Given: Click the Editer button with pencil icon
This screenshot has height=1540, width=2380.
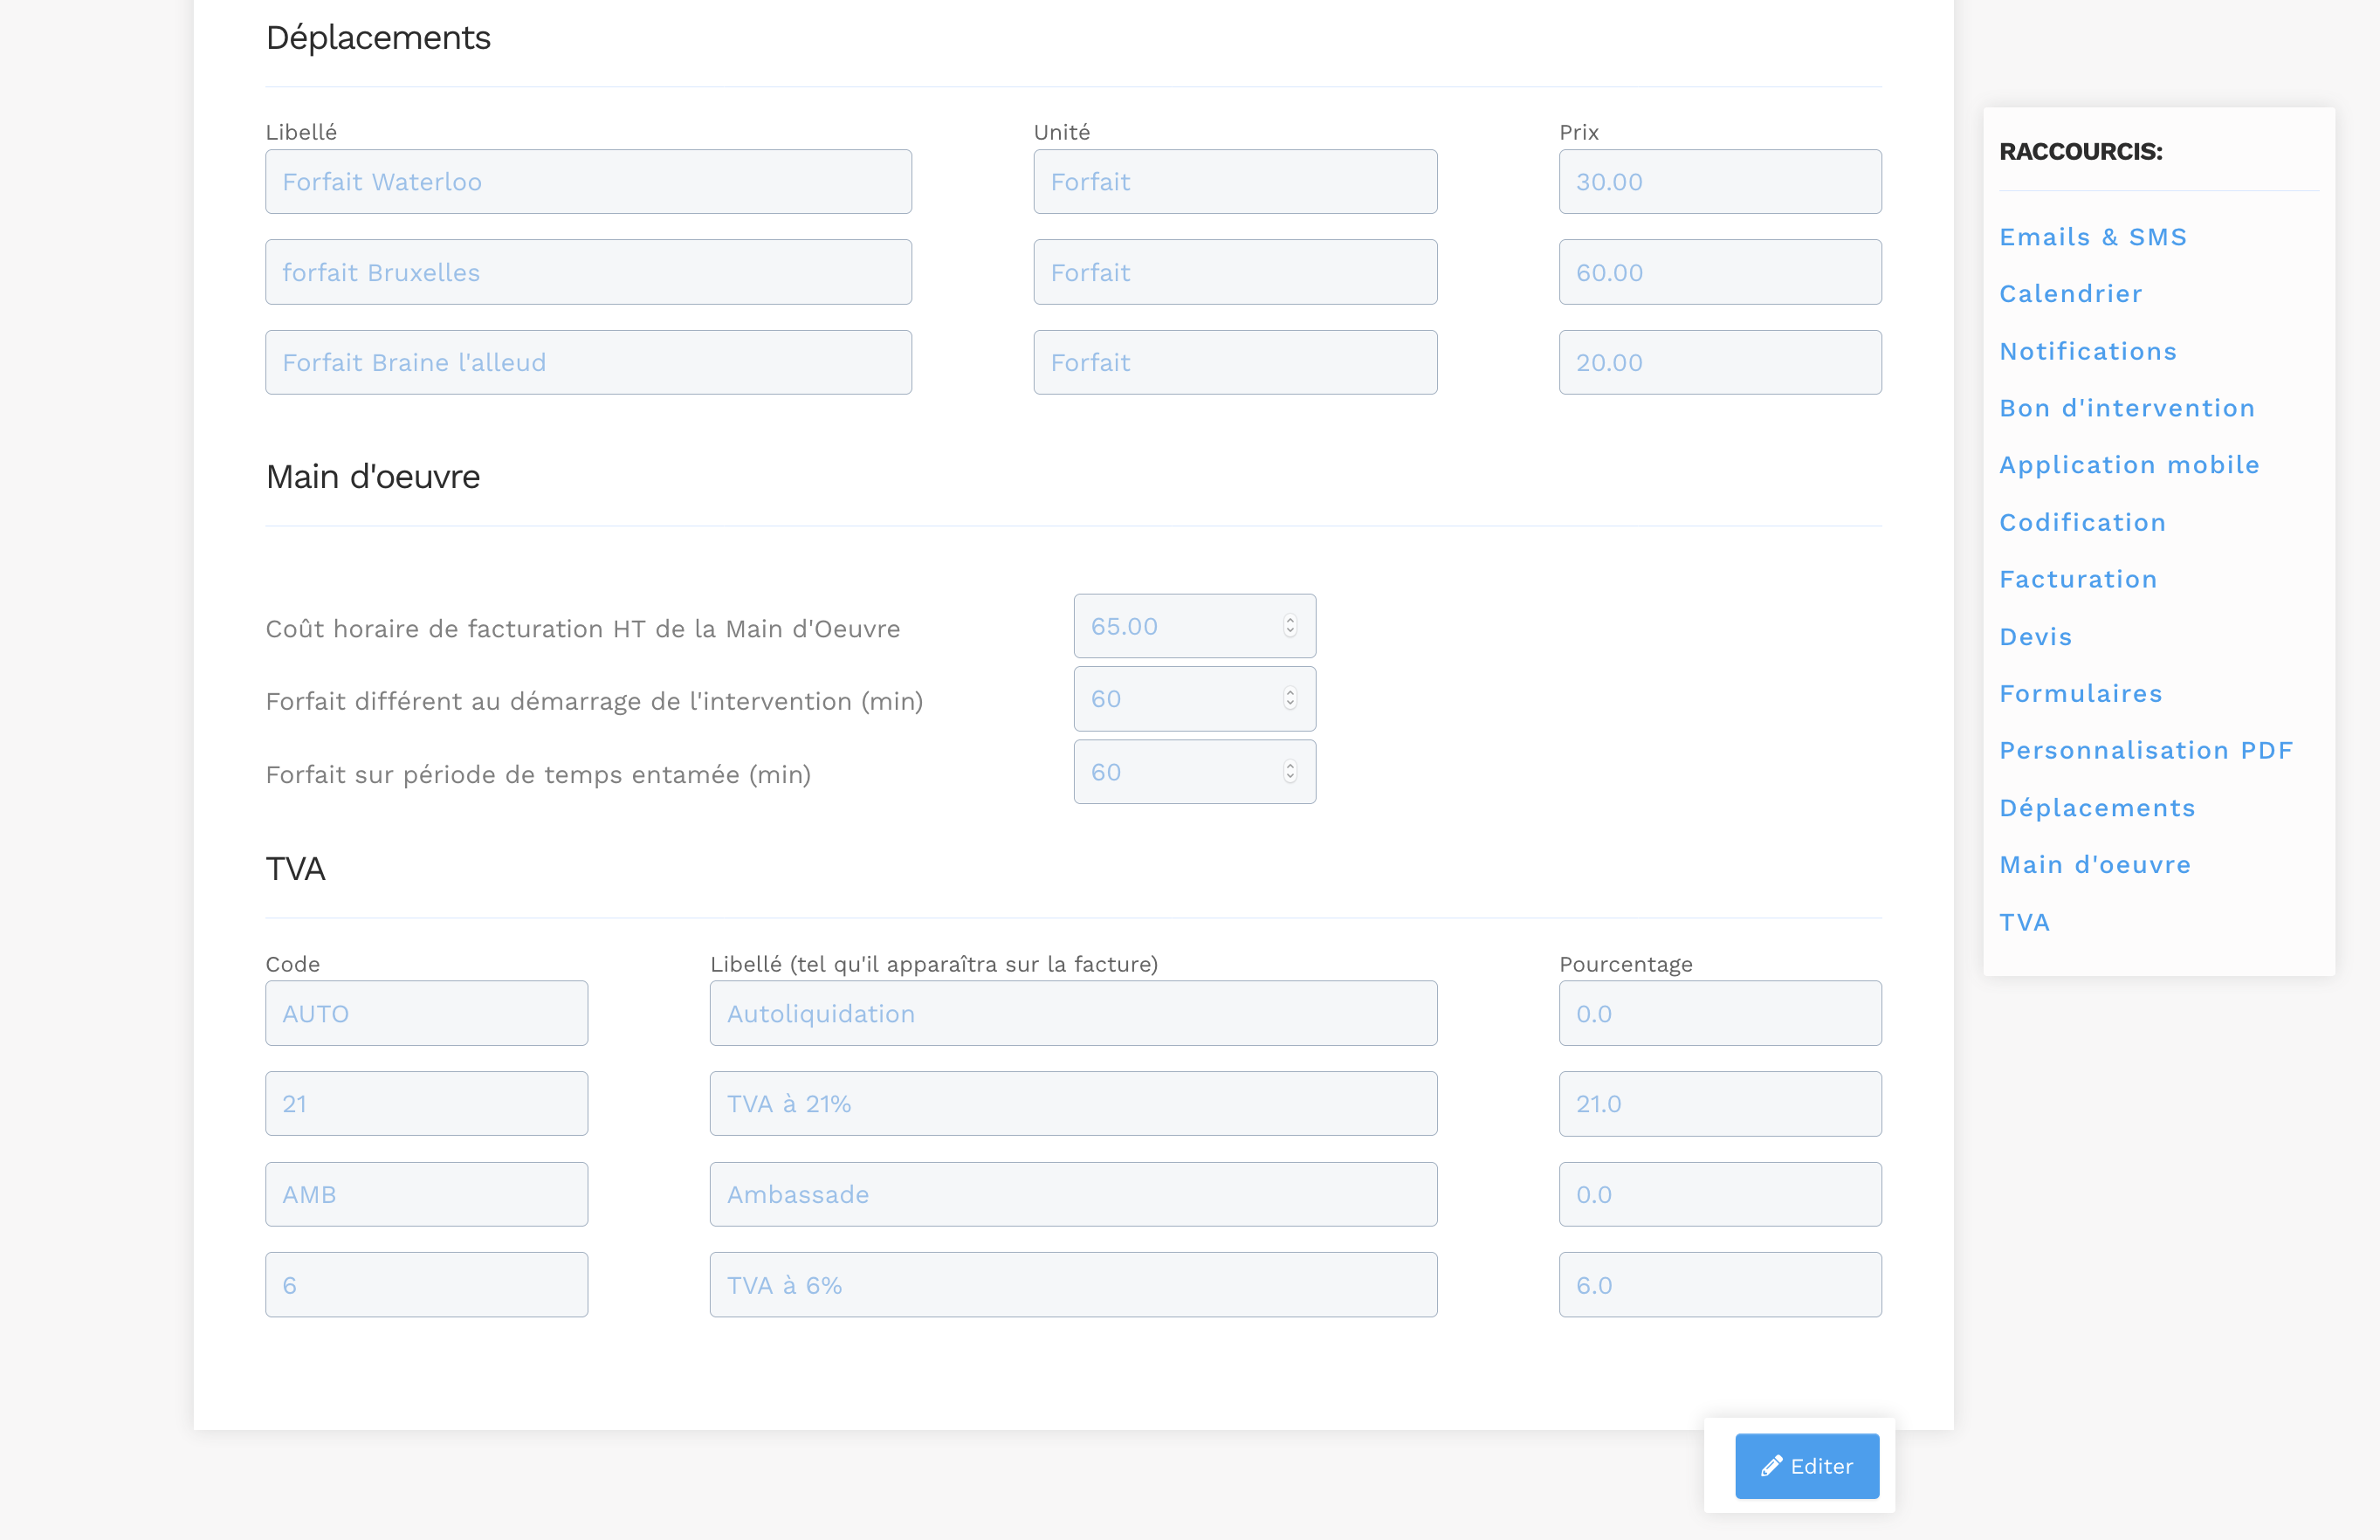Looking at the screenshot, I should [x=1806, y=1466].
